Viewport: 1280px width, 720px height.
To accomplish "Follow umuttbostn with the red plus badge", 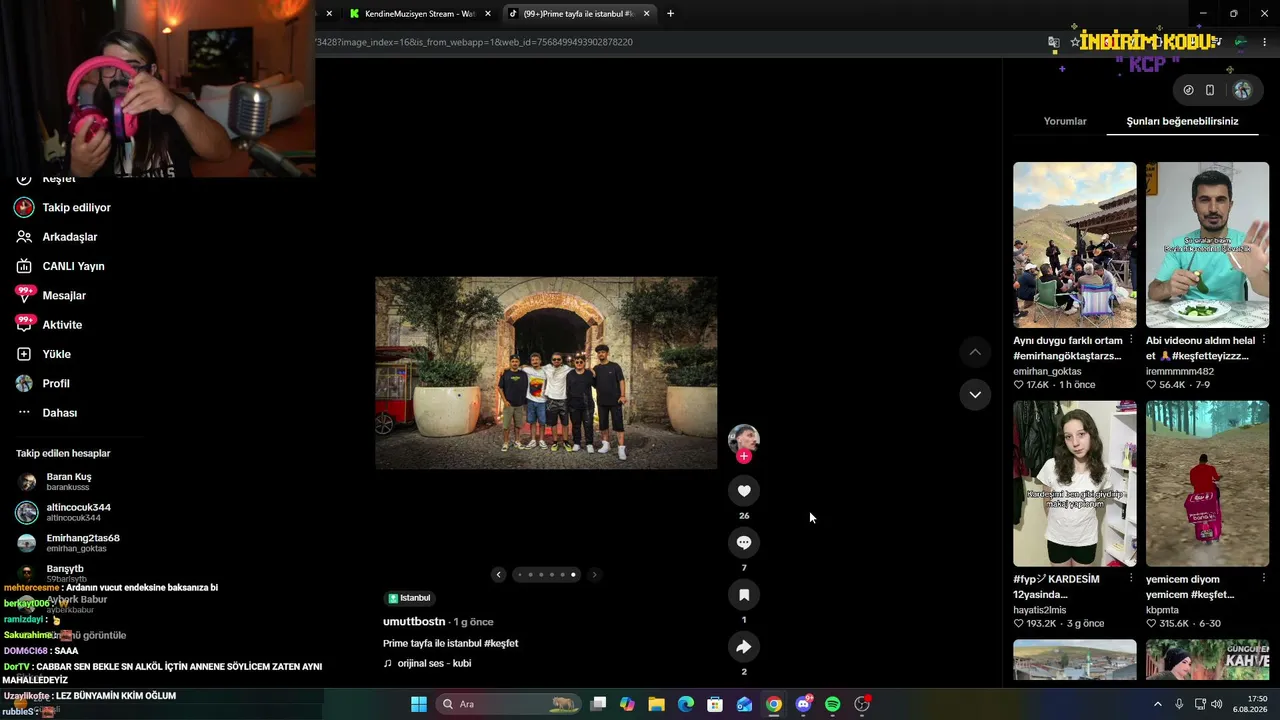I will [x=744, y=456].
